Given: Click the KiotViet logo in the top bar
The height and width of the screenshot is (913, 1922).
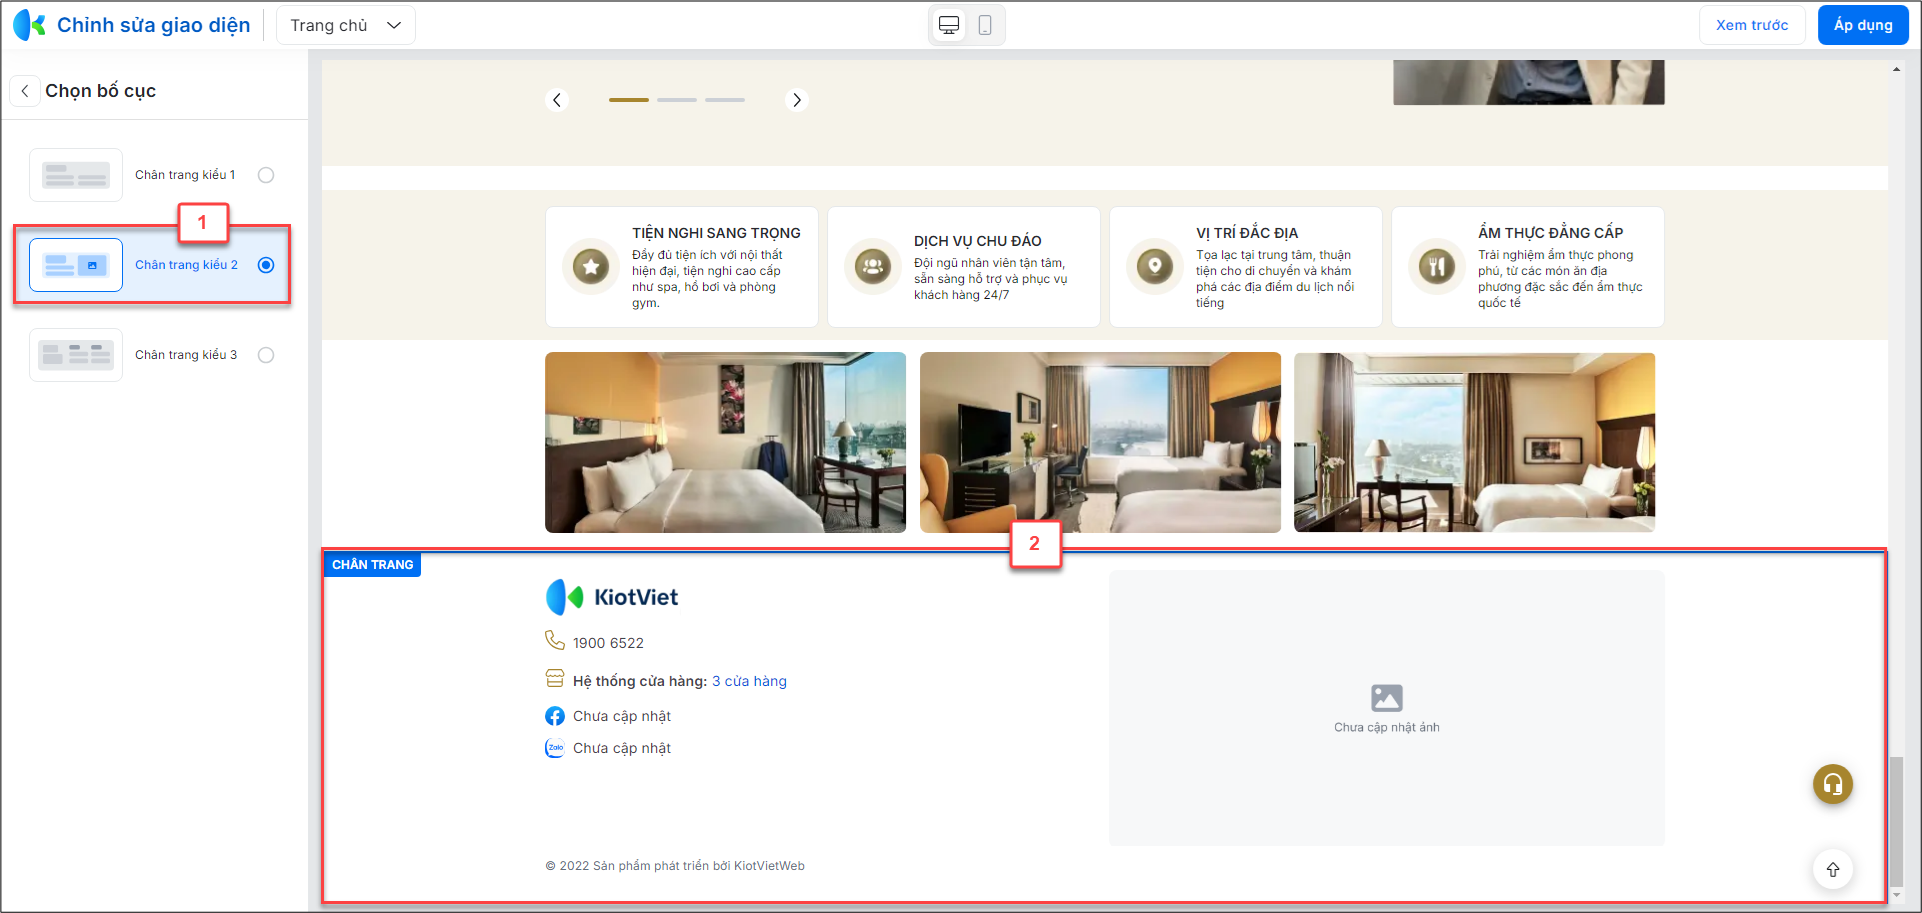Looking at the screenshot, I should pyautogui.click(x=29, y=25).
